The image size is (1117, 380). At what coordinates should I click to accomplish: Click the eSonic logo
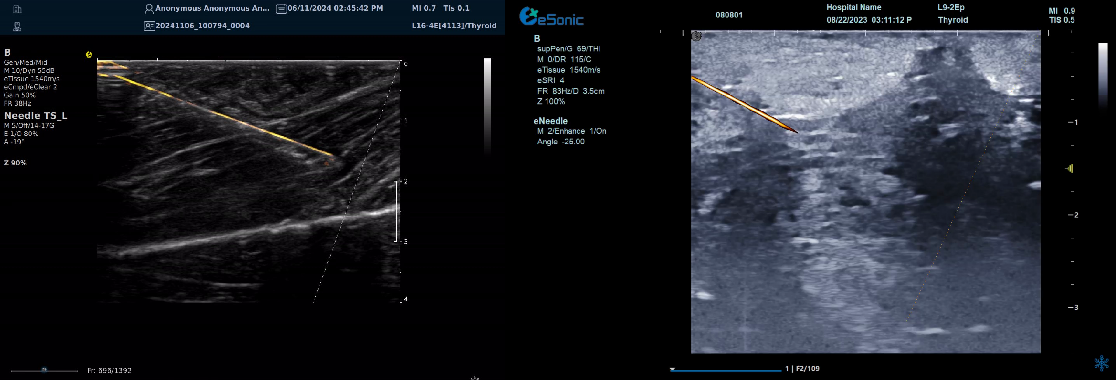551,16
